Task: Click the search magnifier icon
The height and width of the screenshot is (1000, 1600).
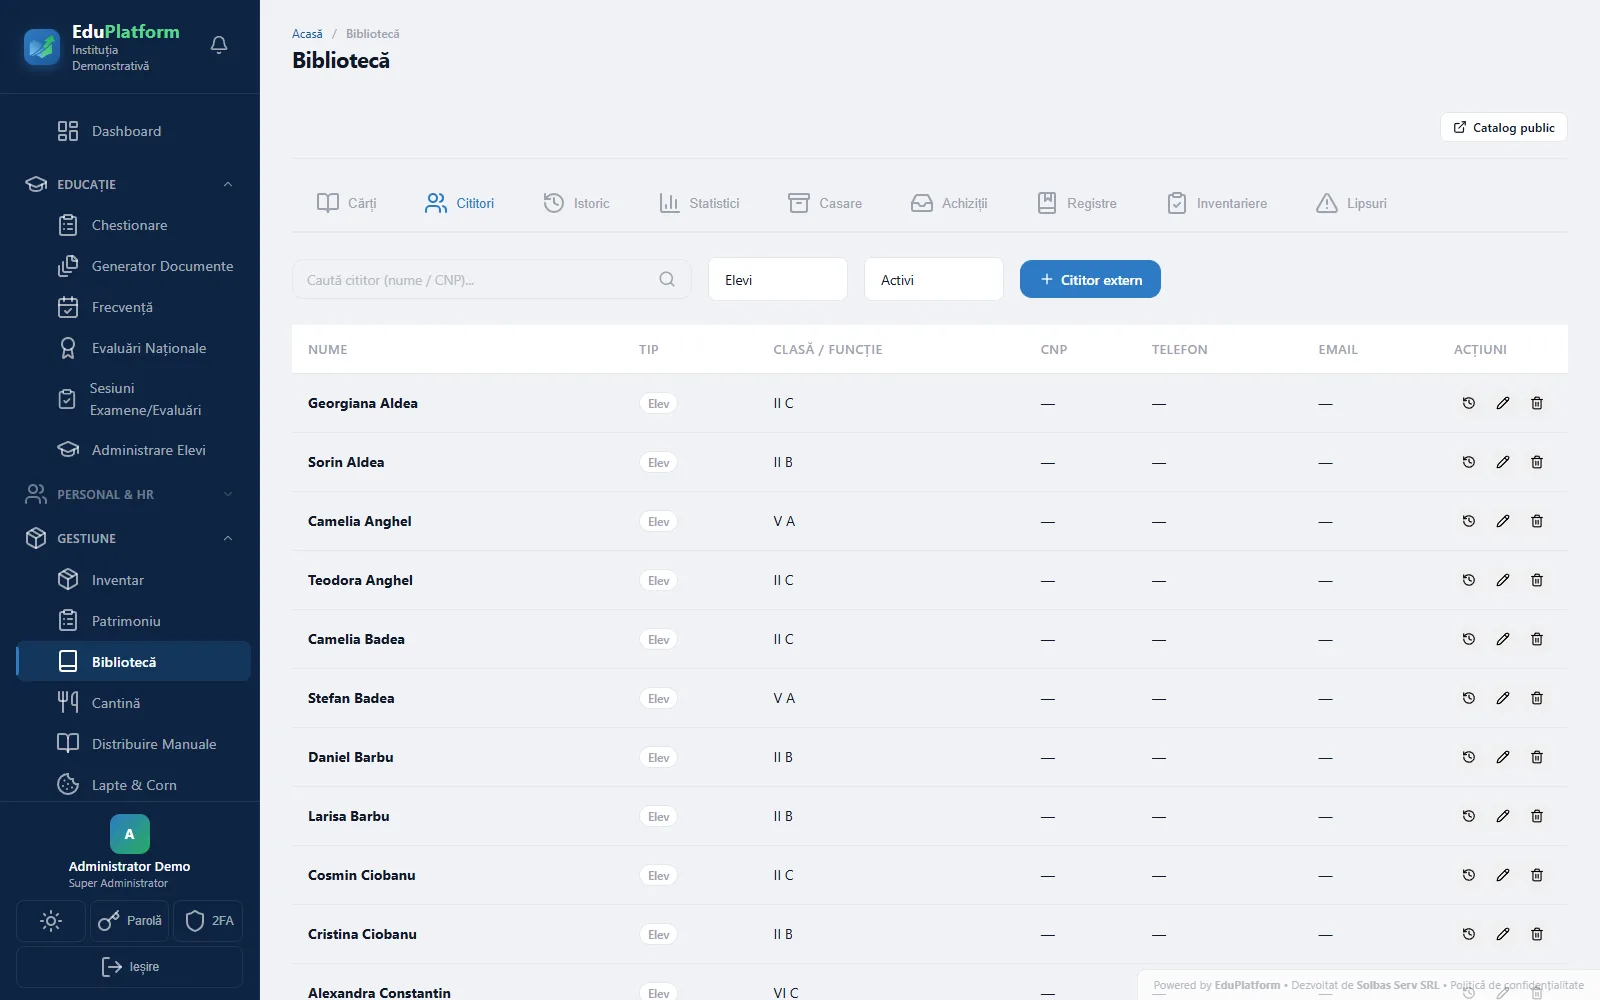Action: (667, 280)
